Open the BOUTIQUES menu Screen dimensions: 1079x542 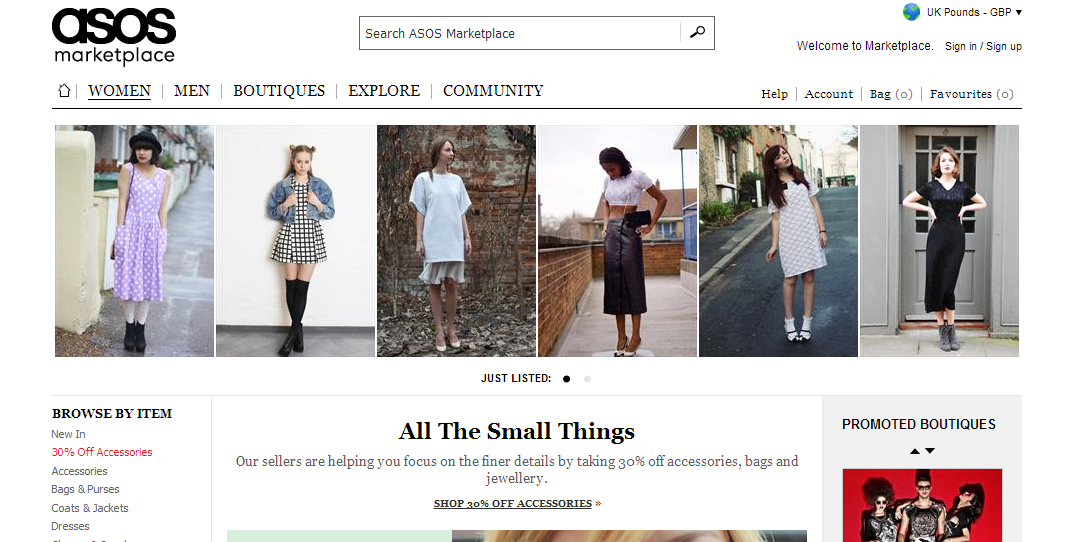pyautogui.click(x=279, y=91)
